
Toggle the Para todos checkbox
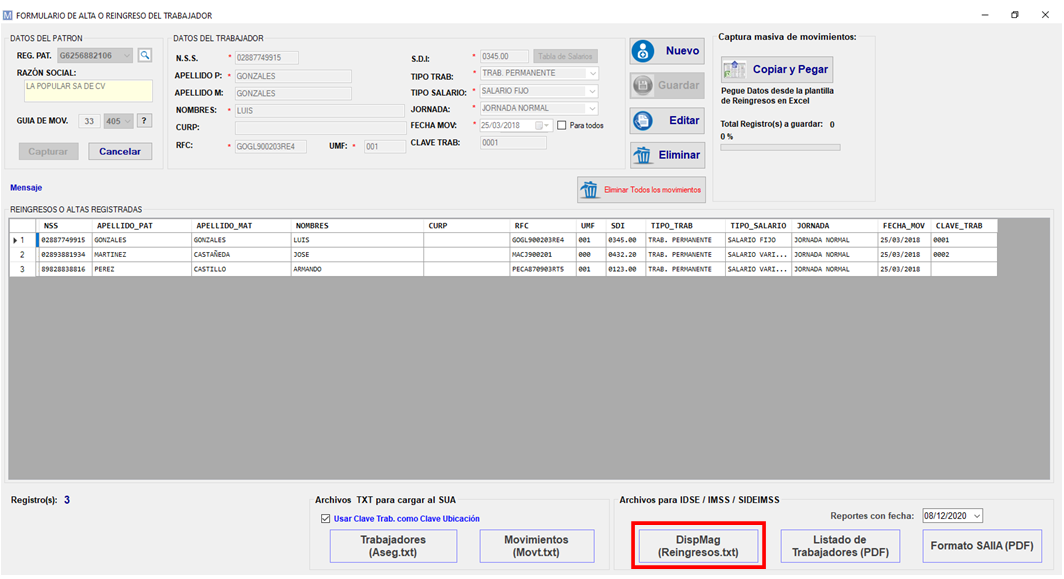pyautogui.click(x=561, y=126)
